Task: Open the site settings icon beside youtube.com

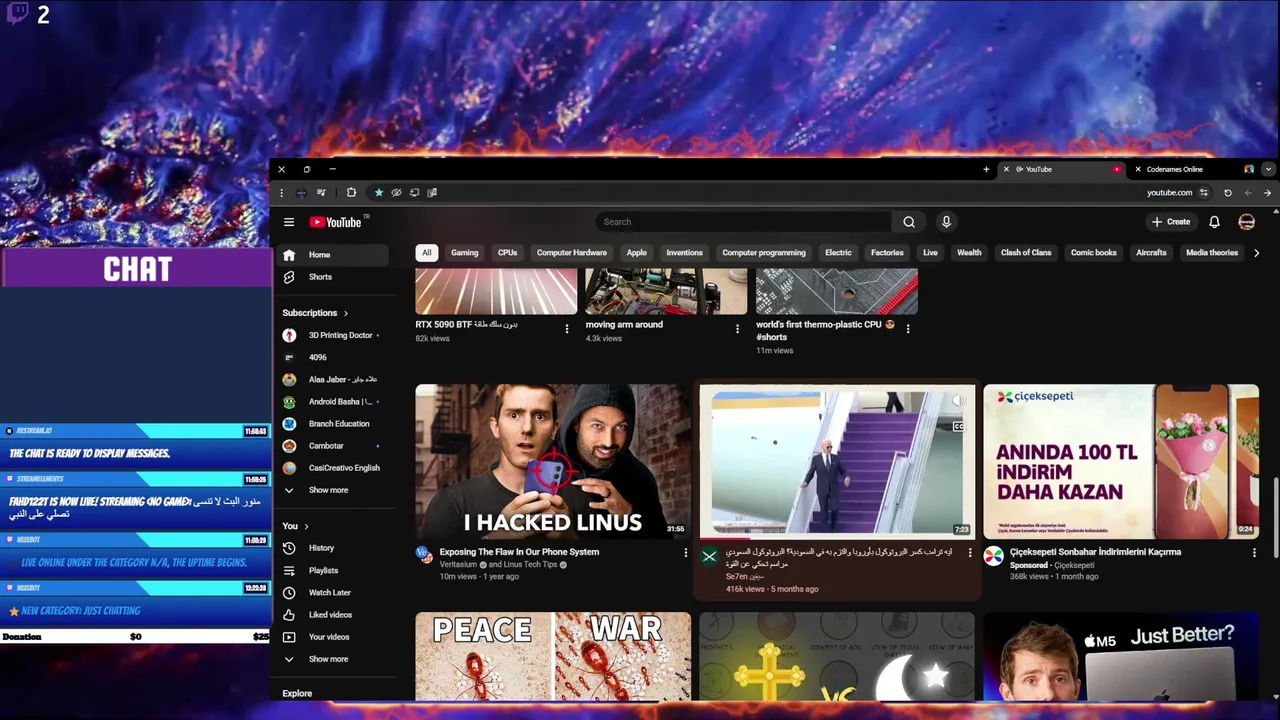Action: pos(1204,193)
